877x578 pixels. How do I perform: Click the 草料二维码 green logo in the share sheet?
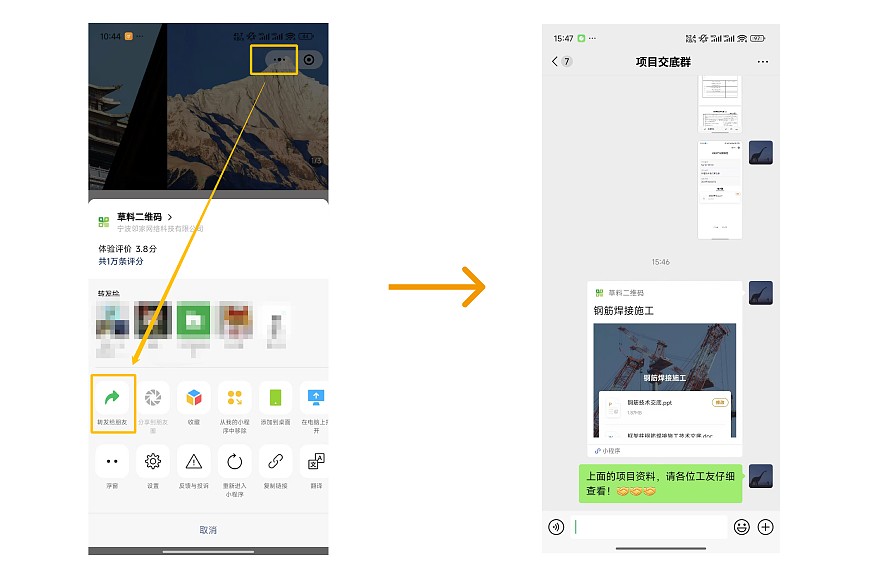coord(104,222)
